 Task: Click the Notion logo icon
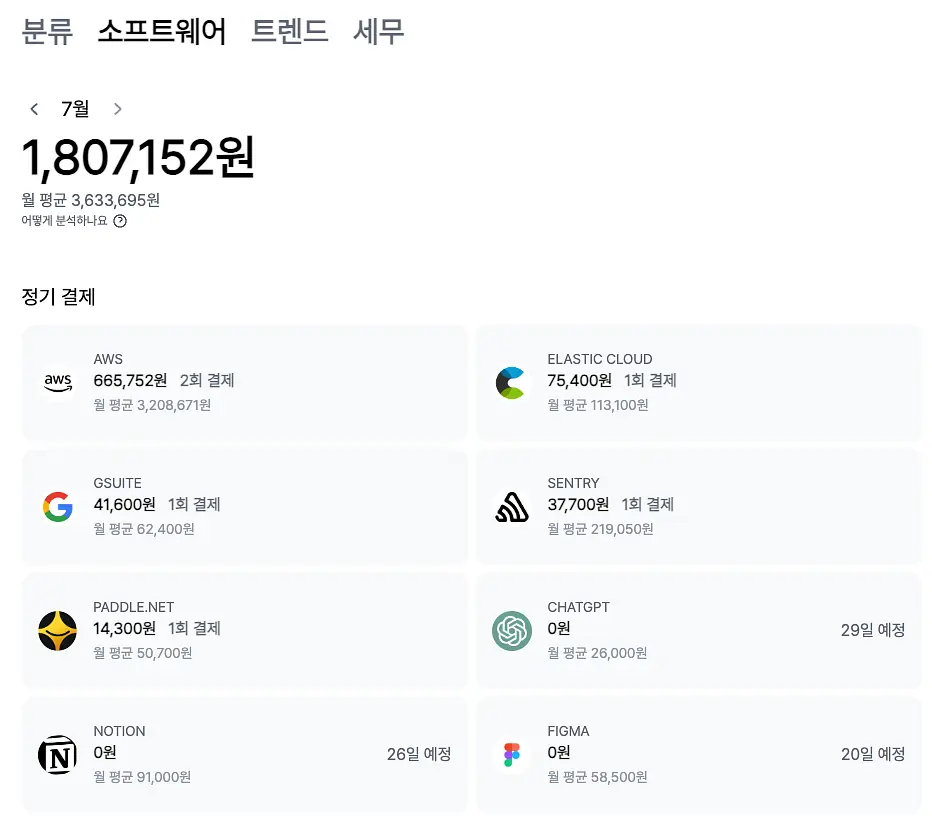click(58, 755)
